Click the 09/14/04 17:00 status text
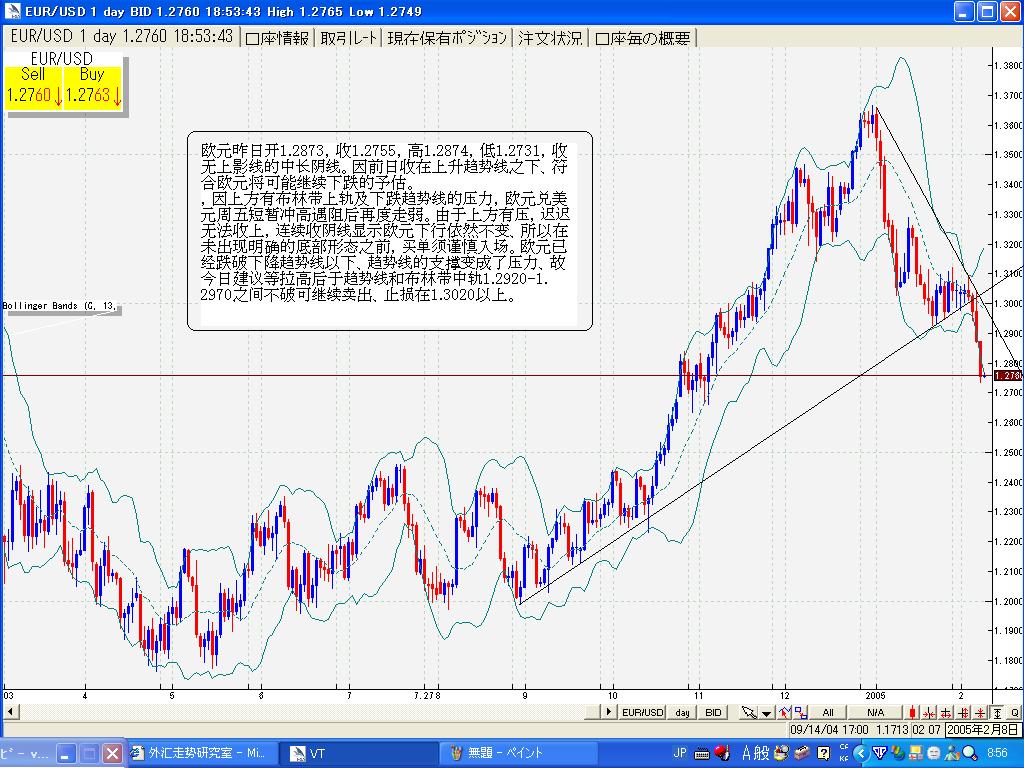The width and height of the screenshot is (1024, 768). coord(829,729)
